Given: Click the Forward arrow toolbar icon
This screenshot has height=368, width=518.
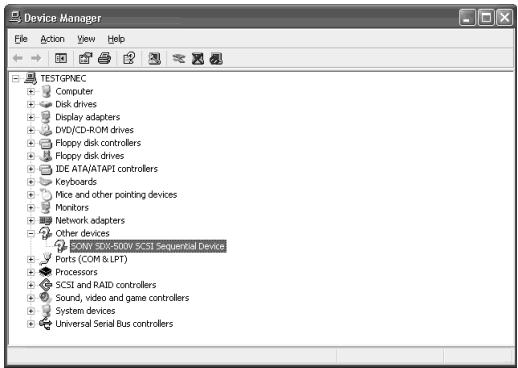Looking at the screenshot, I should click(x=36, y=59).
